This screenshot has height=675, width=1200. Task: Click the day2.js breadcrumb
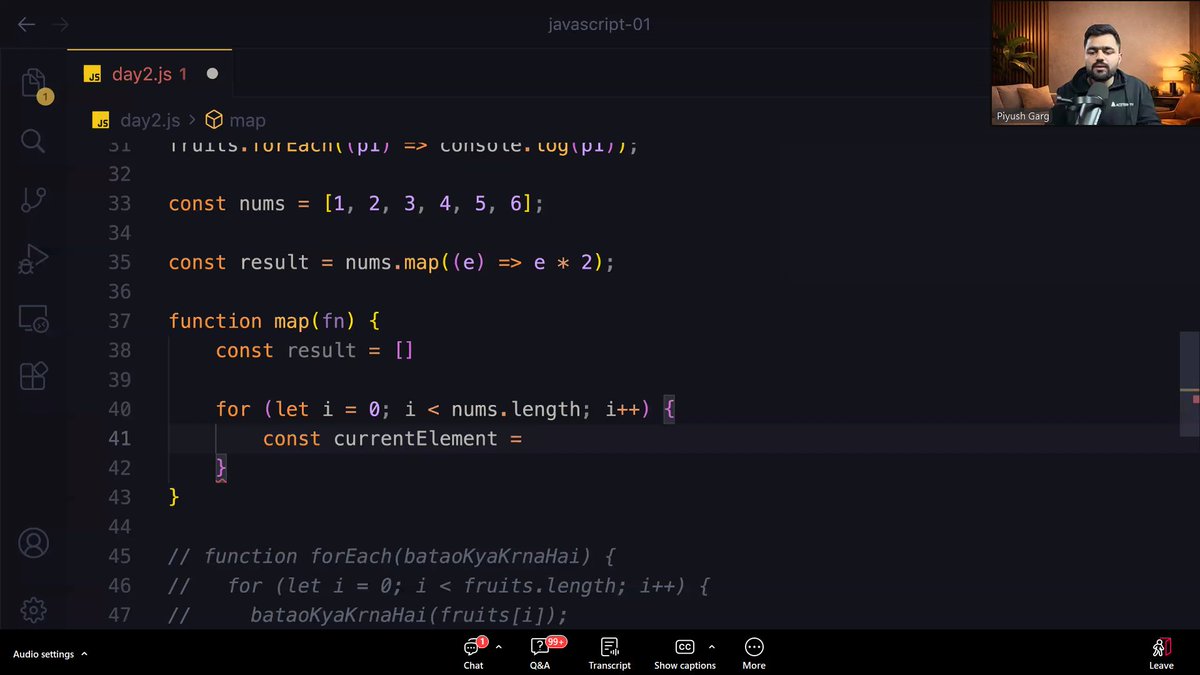150,120
